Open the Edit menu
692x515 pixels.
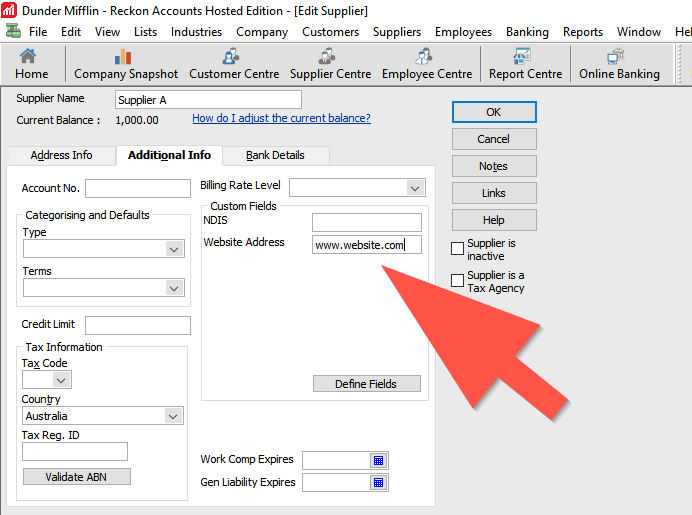(71, 32)
